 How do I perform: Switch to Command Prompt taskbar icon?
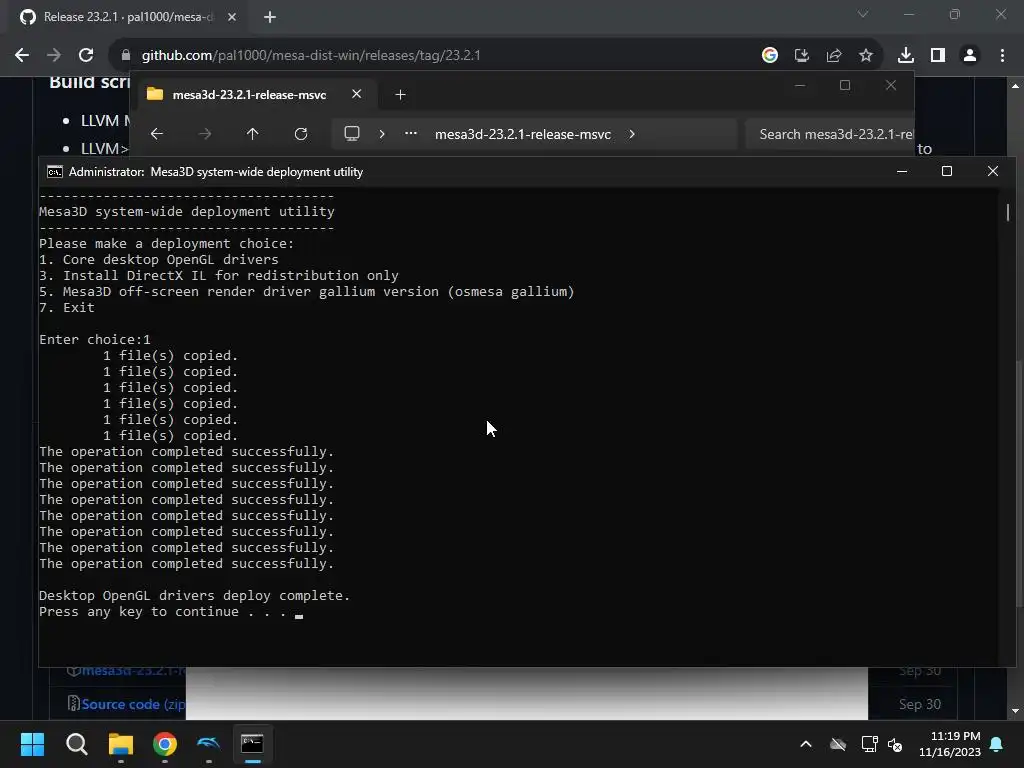[252, 744]
